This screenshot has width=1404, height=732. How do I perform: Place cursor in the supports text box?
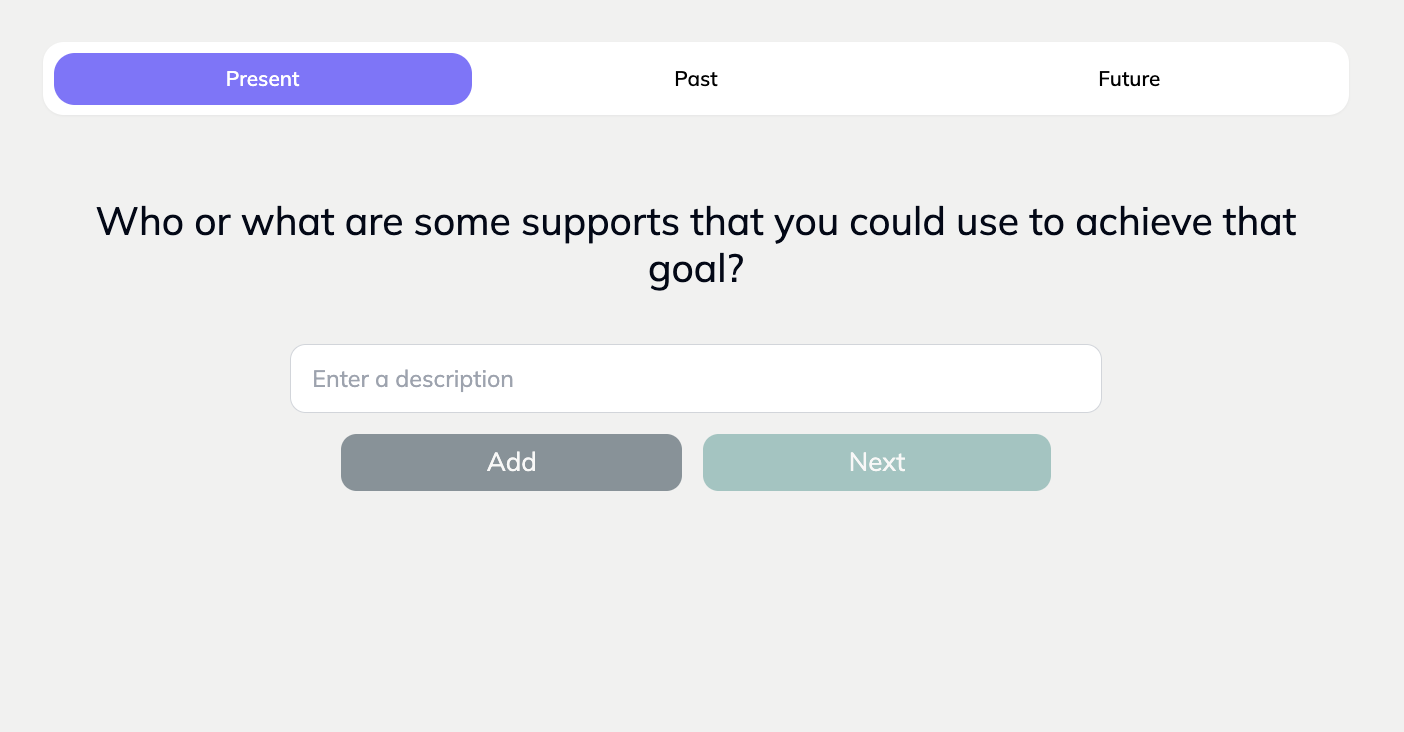coord(696,379)
